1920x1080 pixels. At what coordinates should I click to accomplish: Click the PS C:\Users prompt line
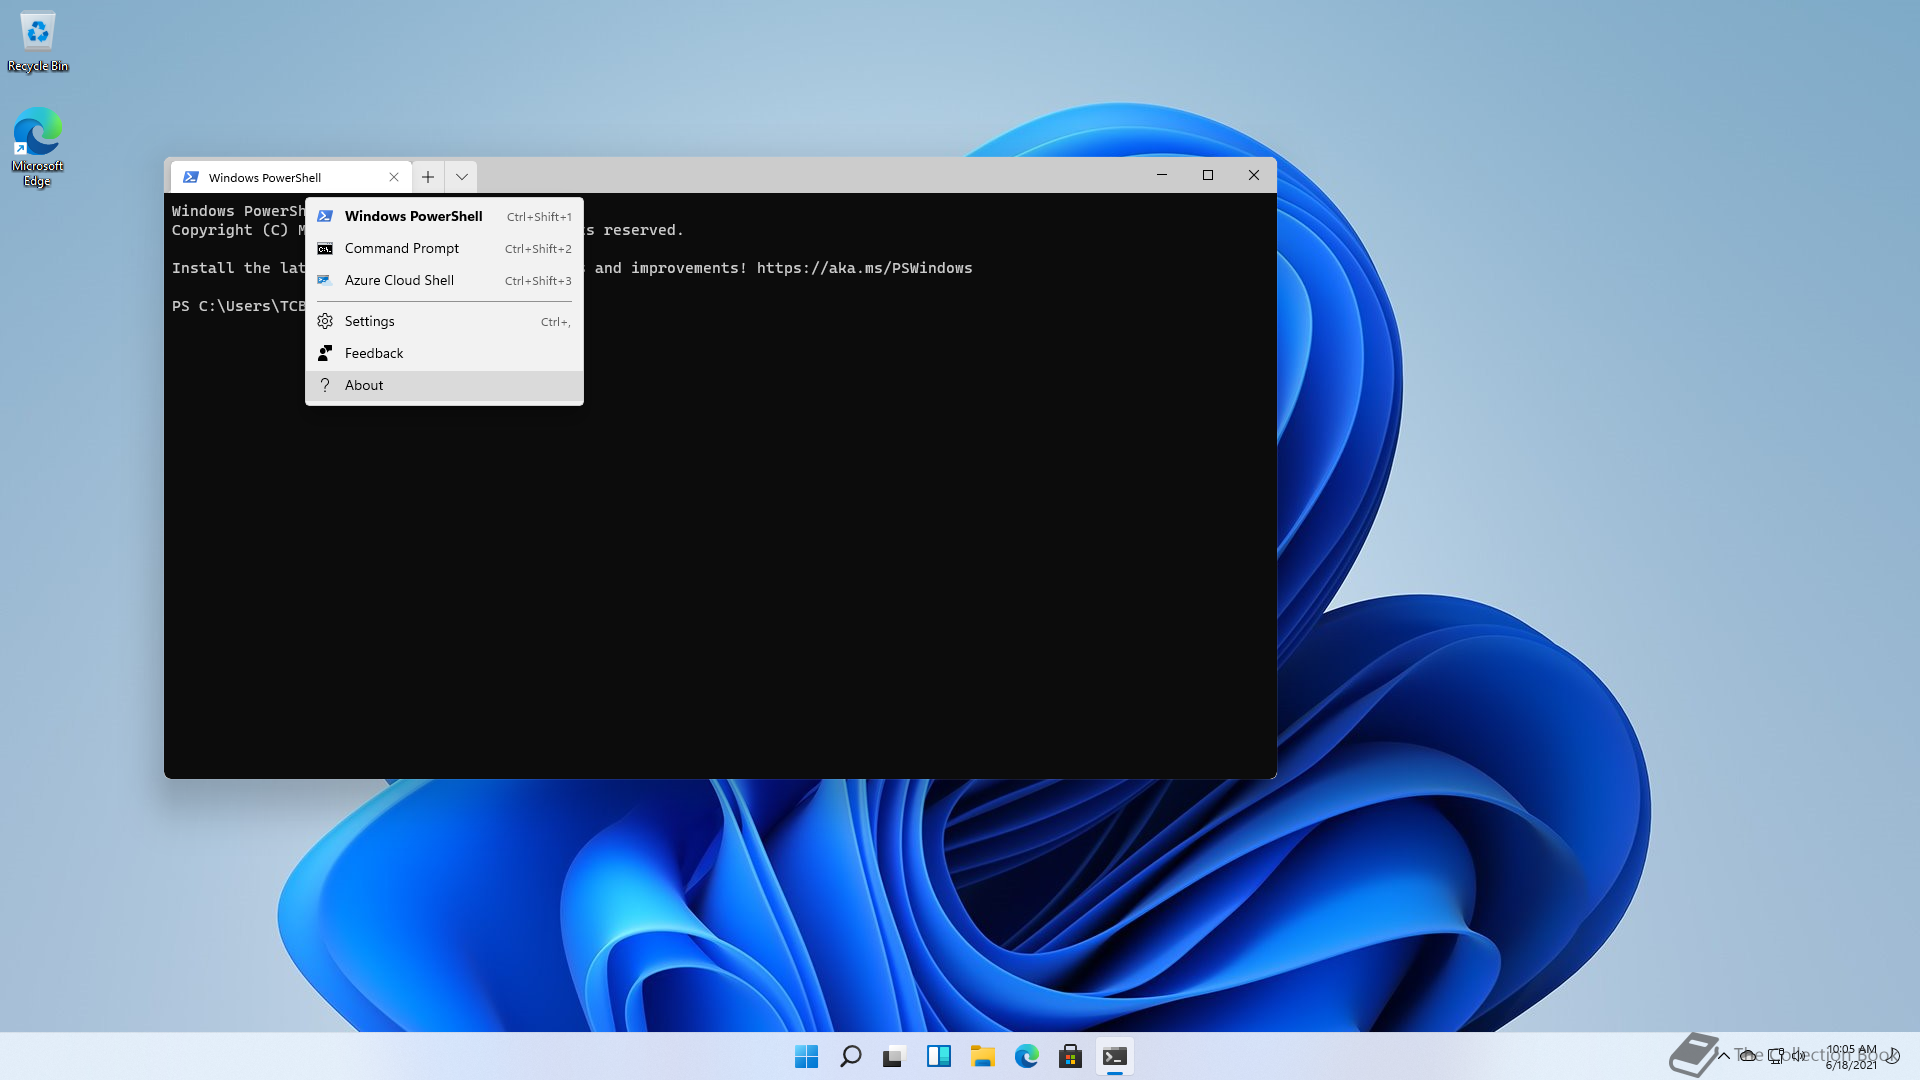238,306
